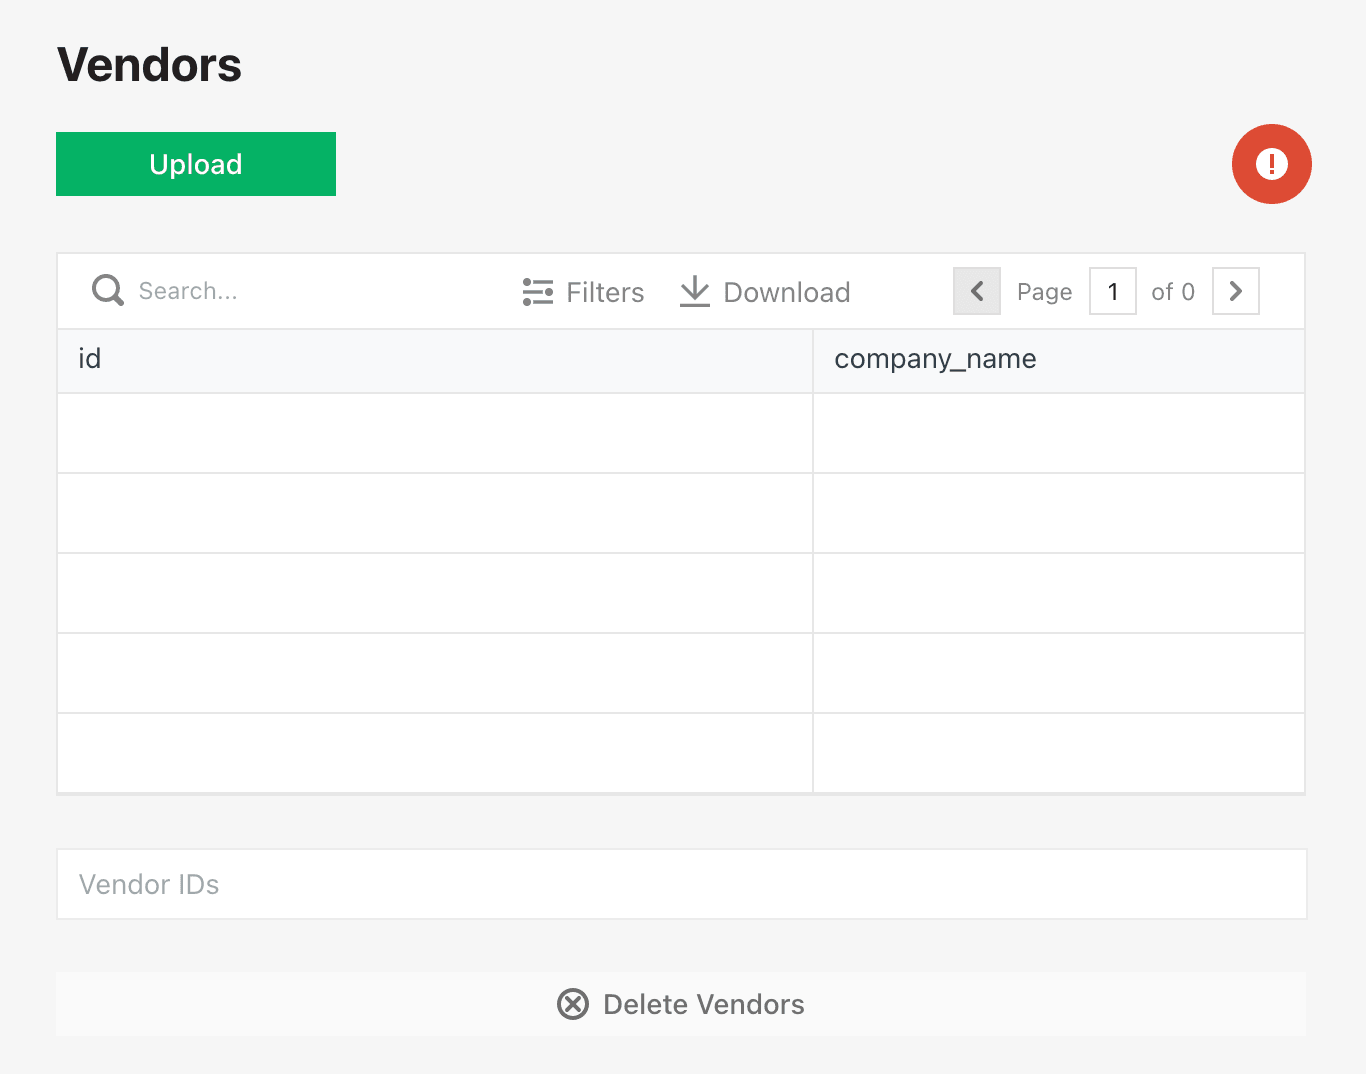Click the Vendor IDs input field
This screenshot has height=1074, width=1366.
click(681, 884)
